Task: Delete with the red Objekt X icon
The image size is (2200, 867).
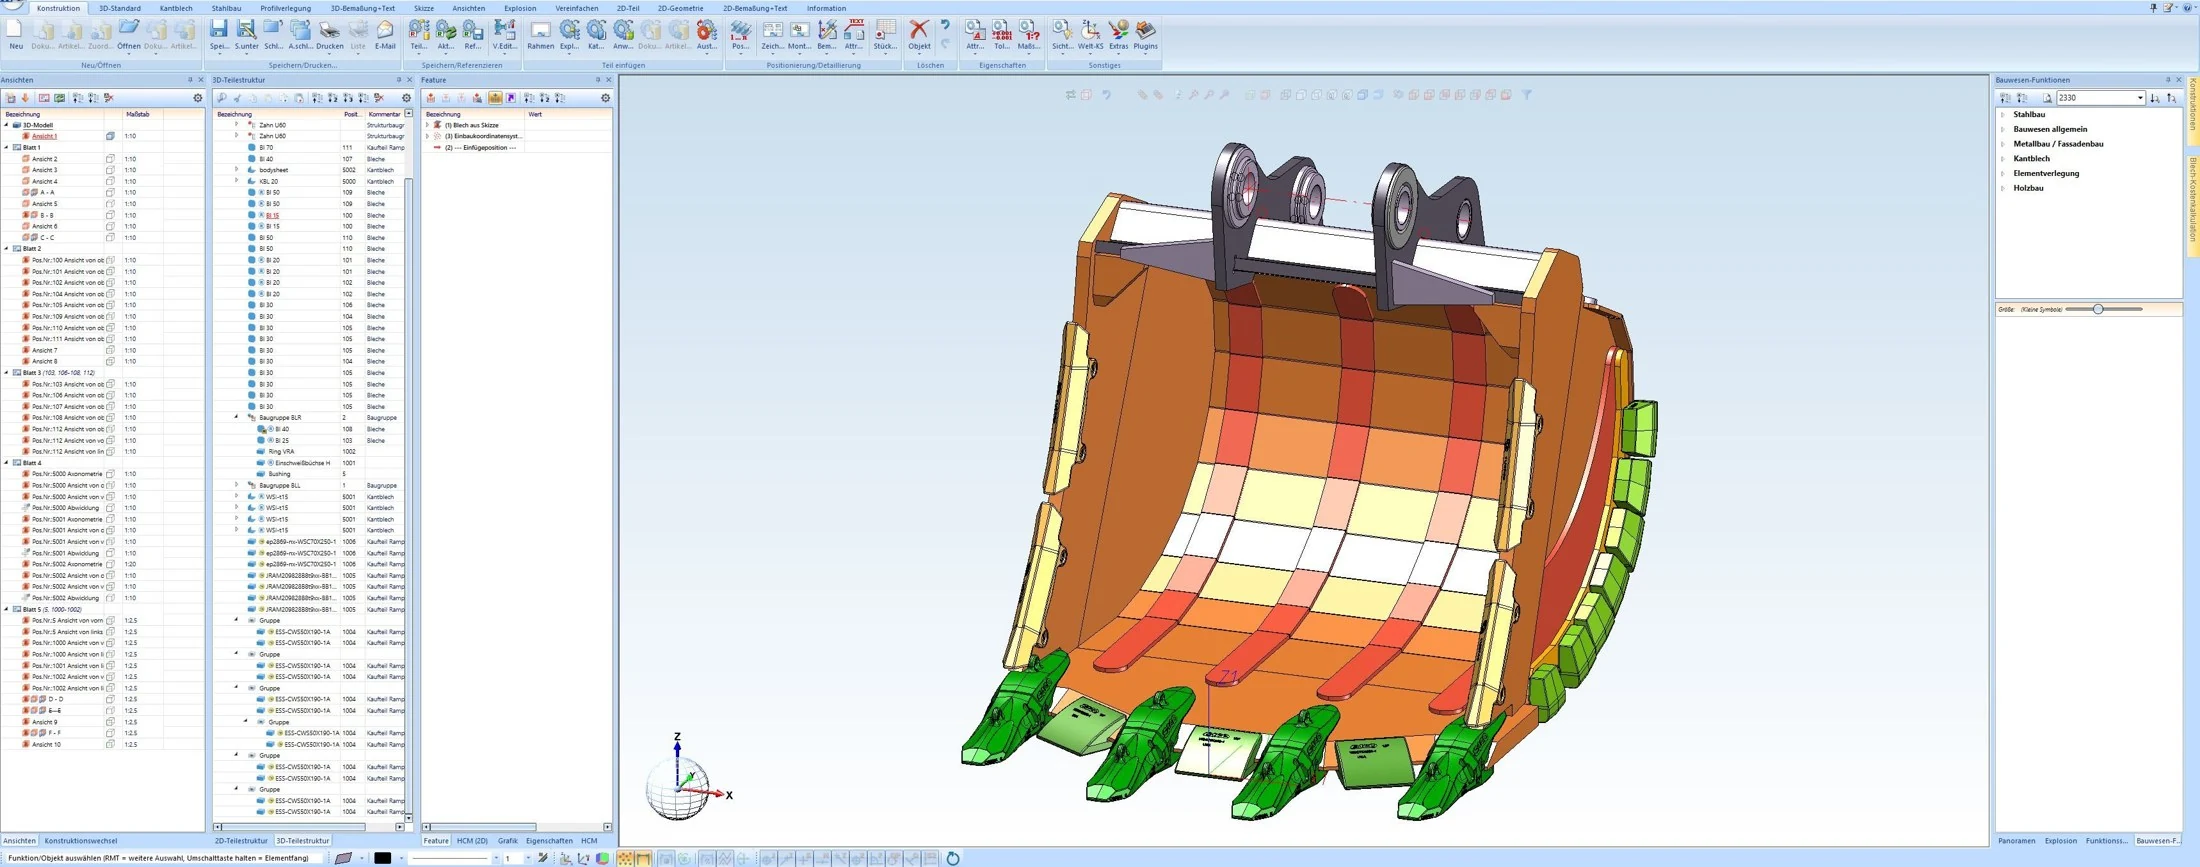Action: tap(919, 34)
